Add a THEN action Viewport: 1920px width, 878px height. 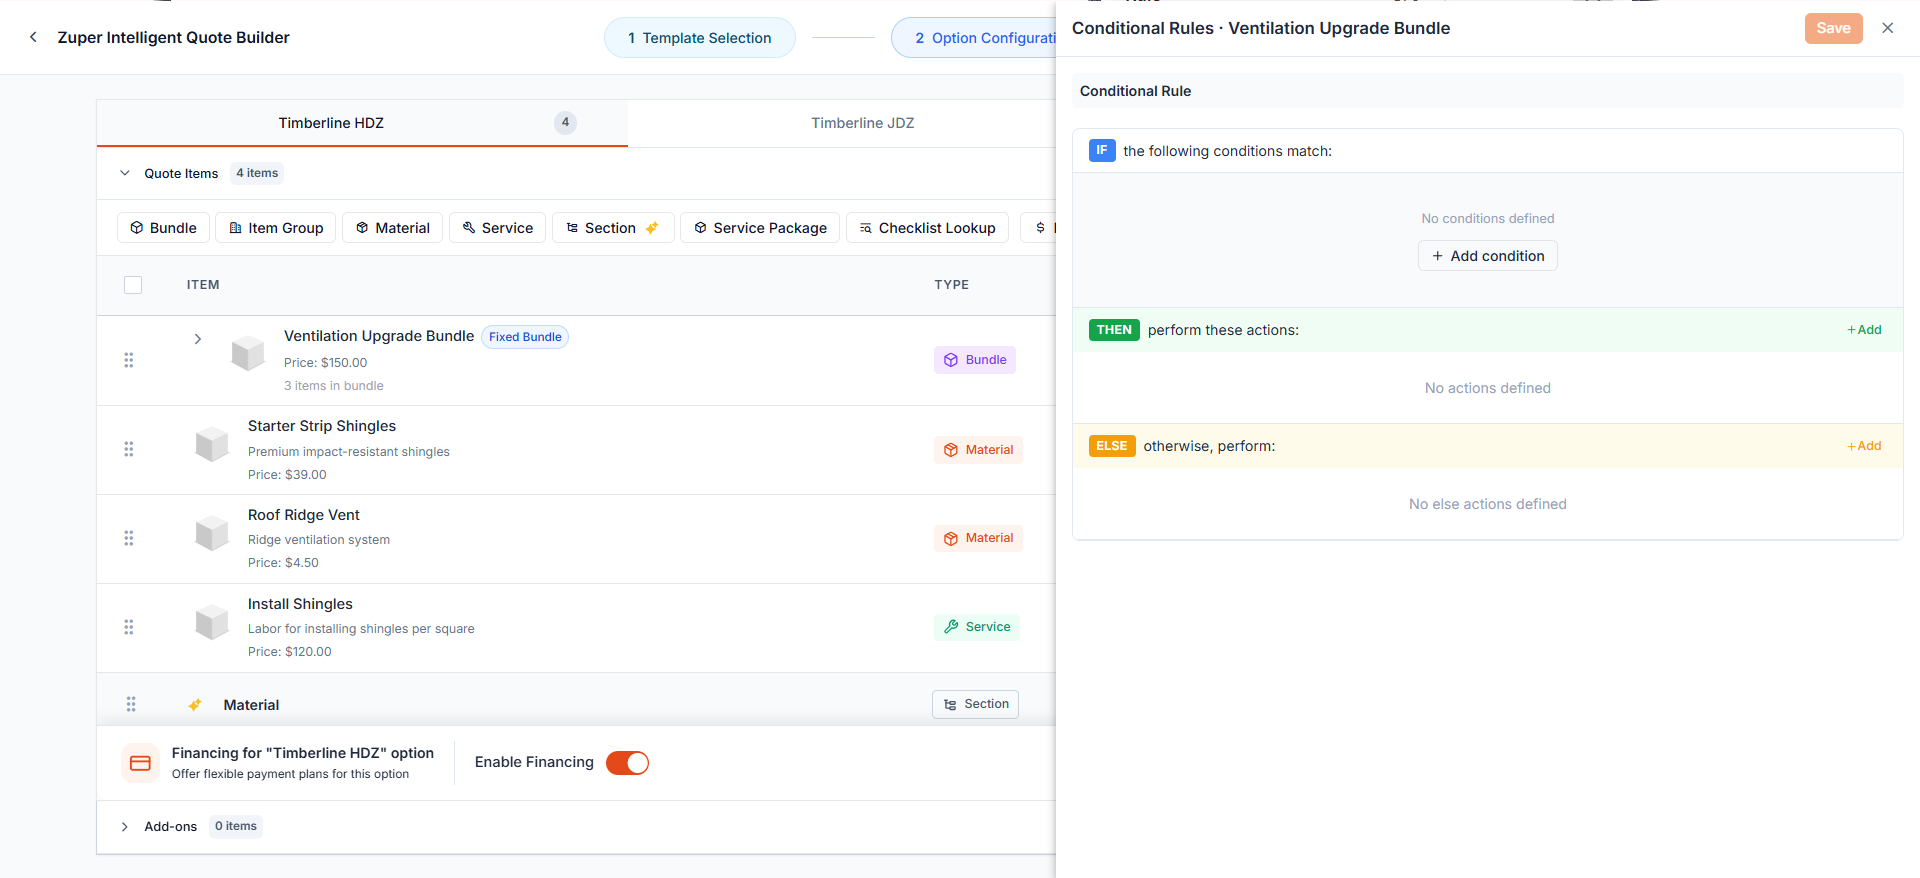click(x=1864, y=330)
